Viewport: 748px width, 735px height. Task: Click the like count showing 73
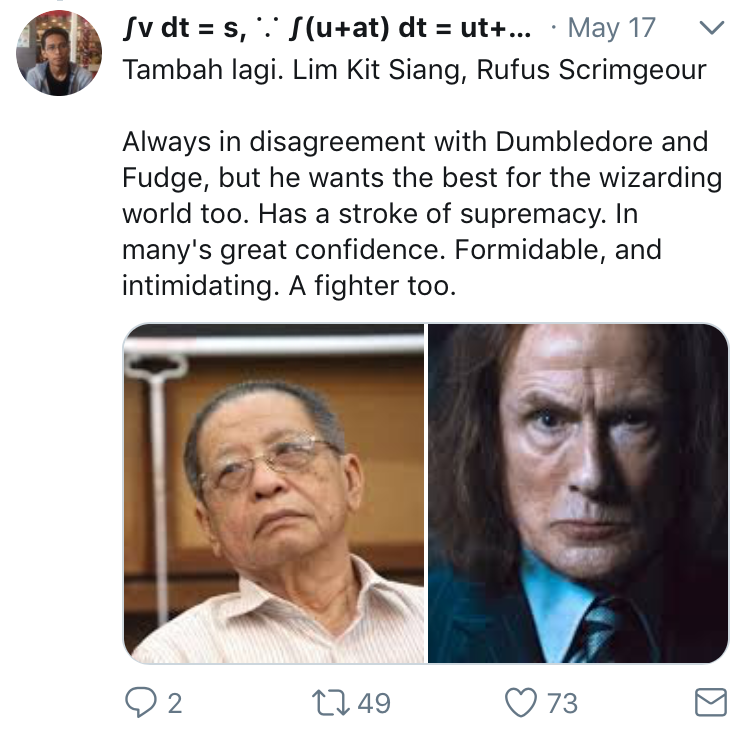click(562, 704)
